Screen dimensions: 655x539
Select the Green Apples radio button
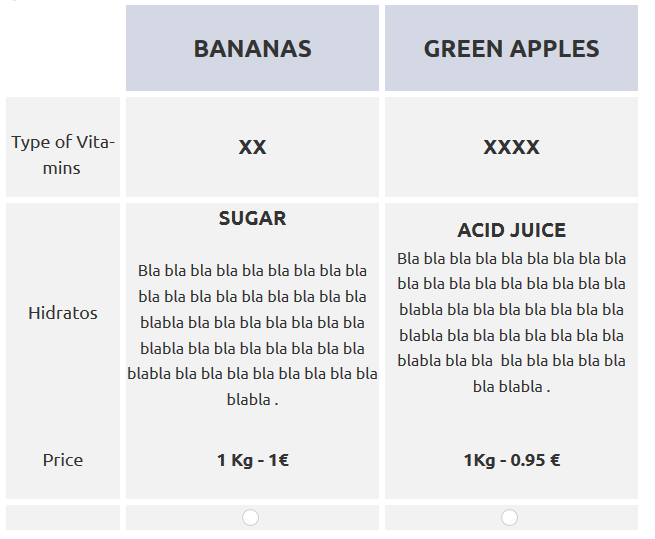(x=510, y=517)
